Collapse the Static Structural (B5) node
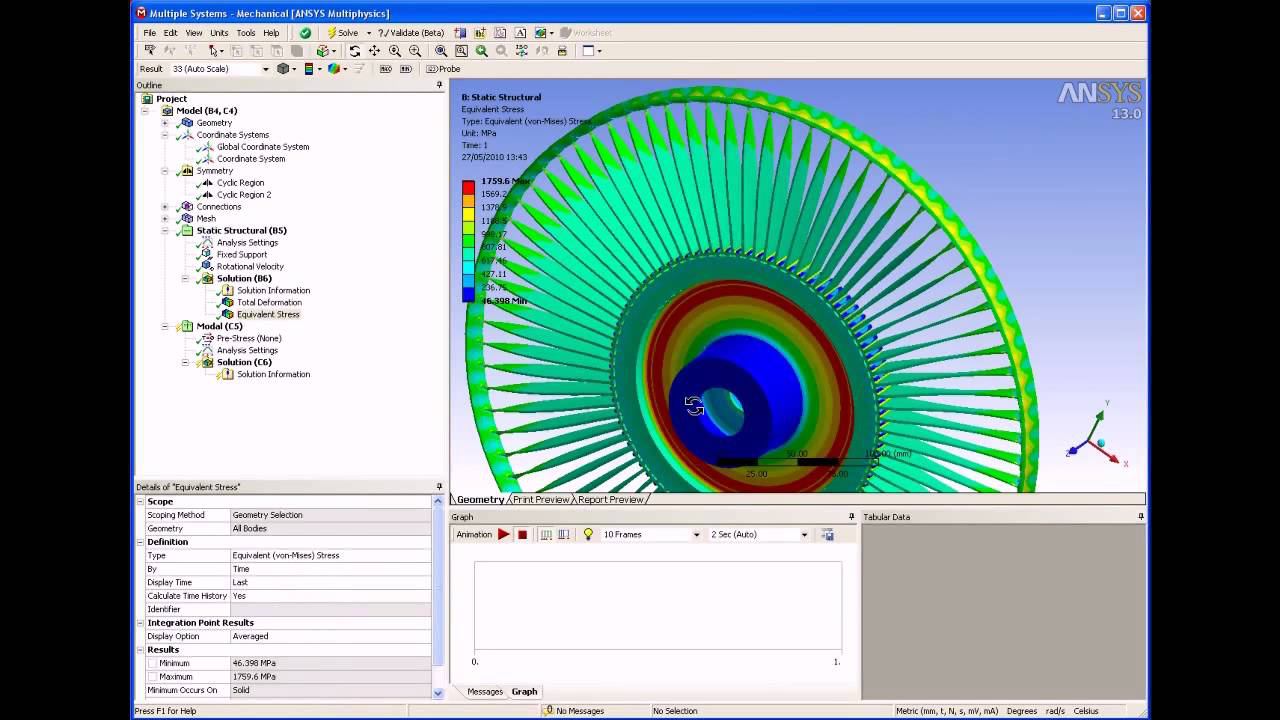Screen dimensions: 1280x720 (165, 231)
